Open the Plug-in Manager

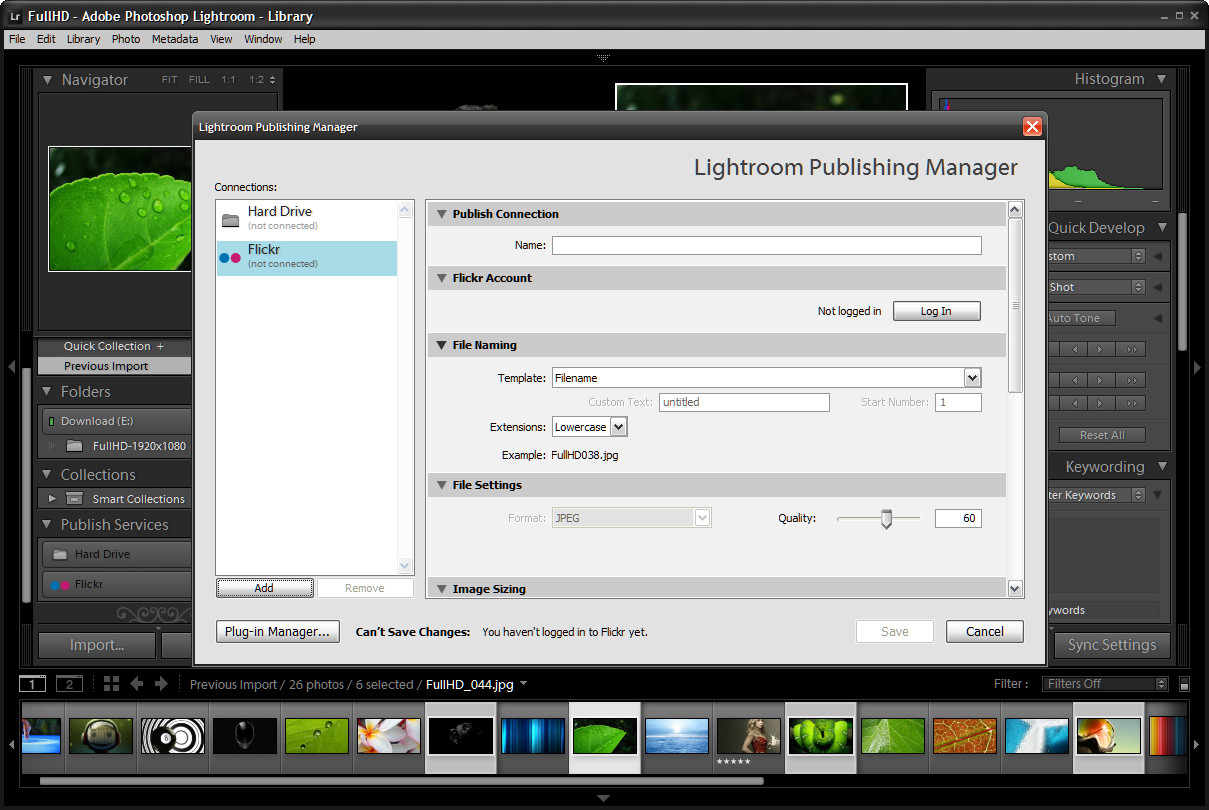tap(278, 631)
